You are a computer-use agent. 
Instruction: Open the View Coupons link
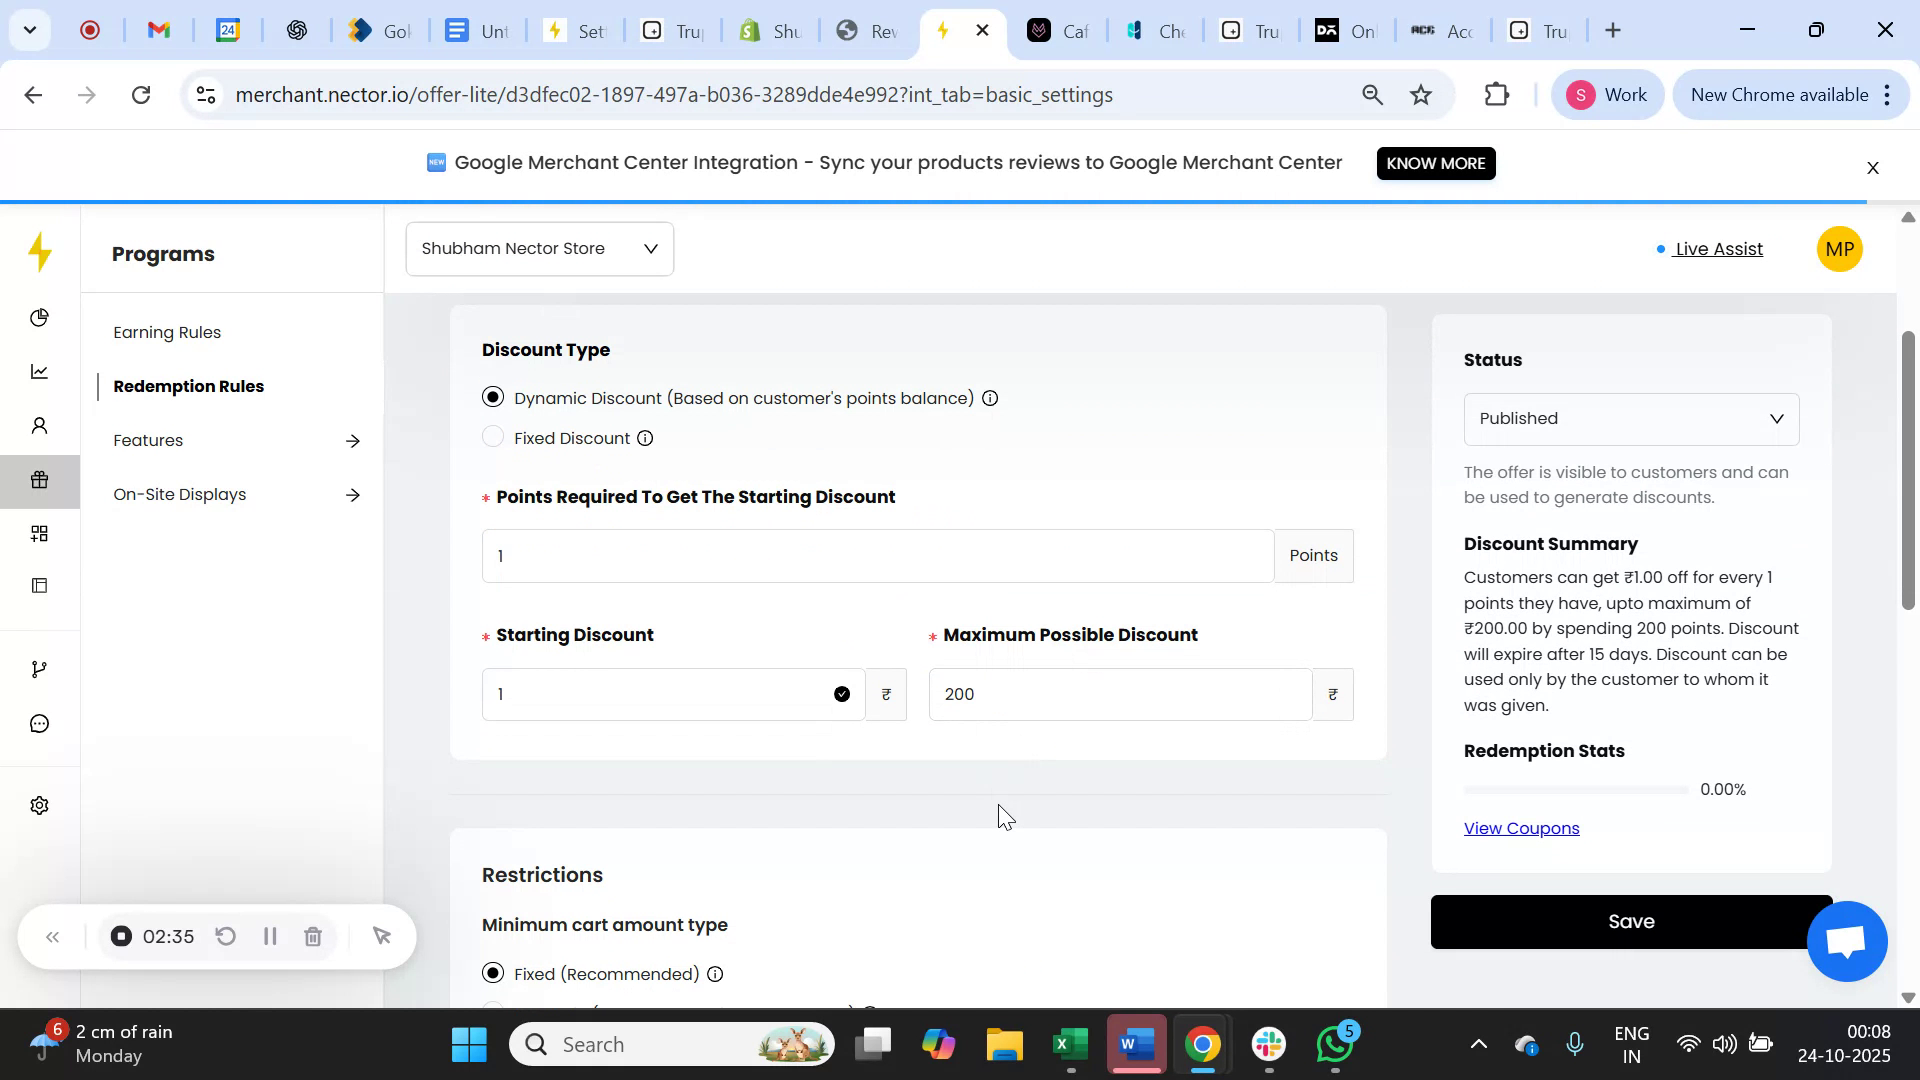click(x=1520, y=827)
